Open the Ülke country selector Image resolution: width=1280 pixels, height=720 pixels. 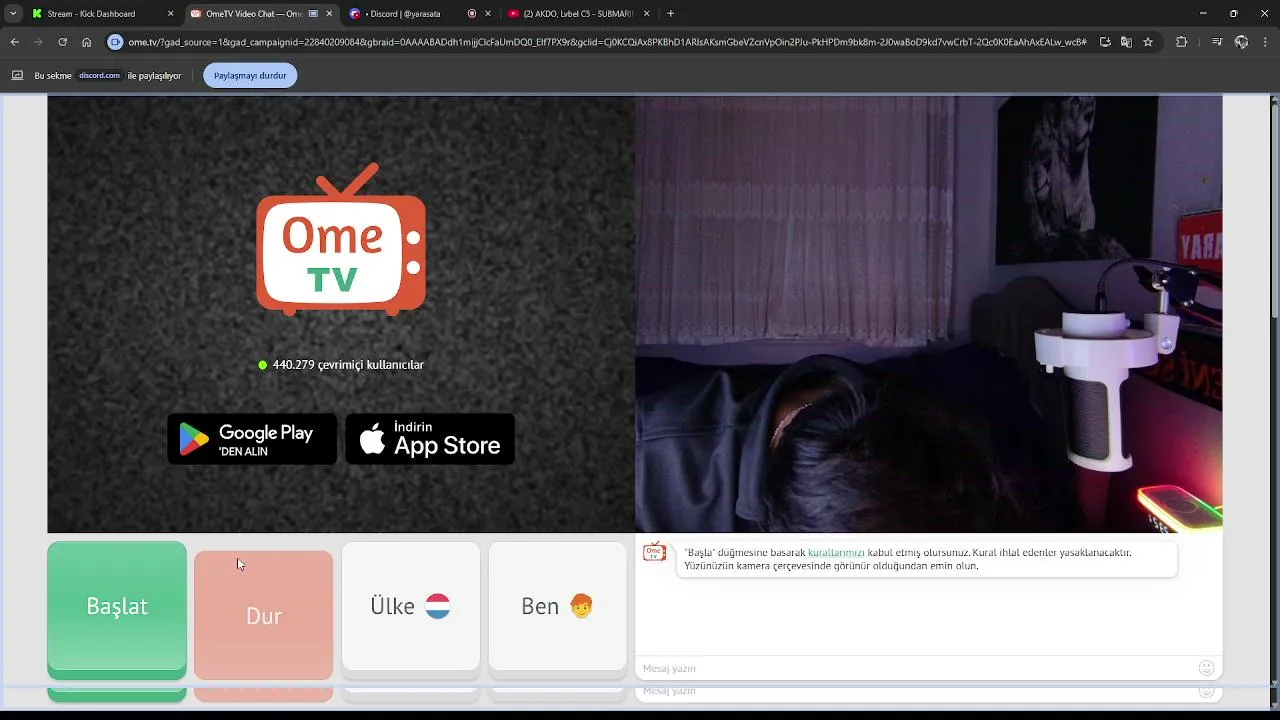click(411, 606)
